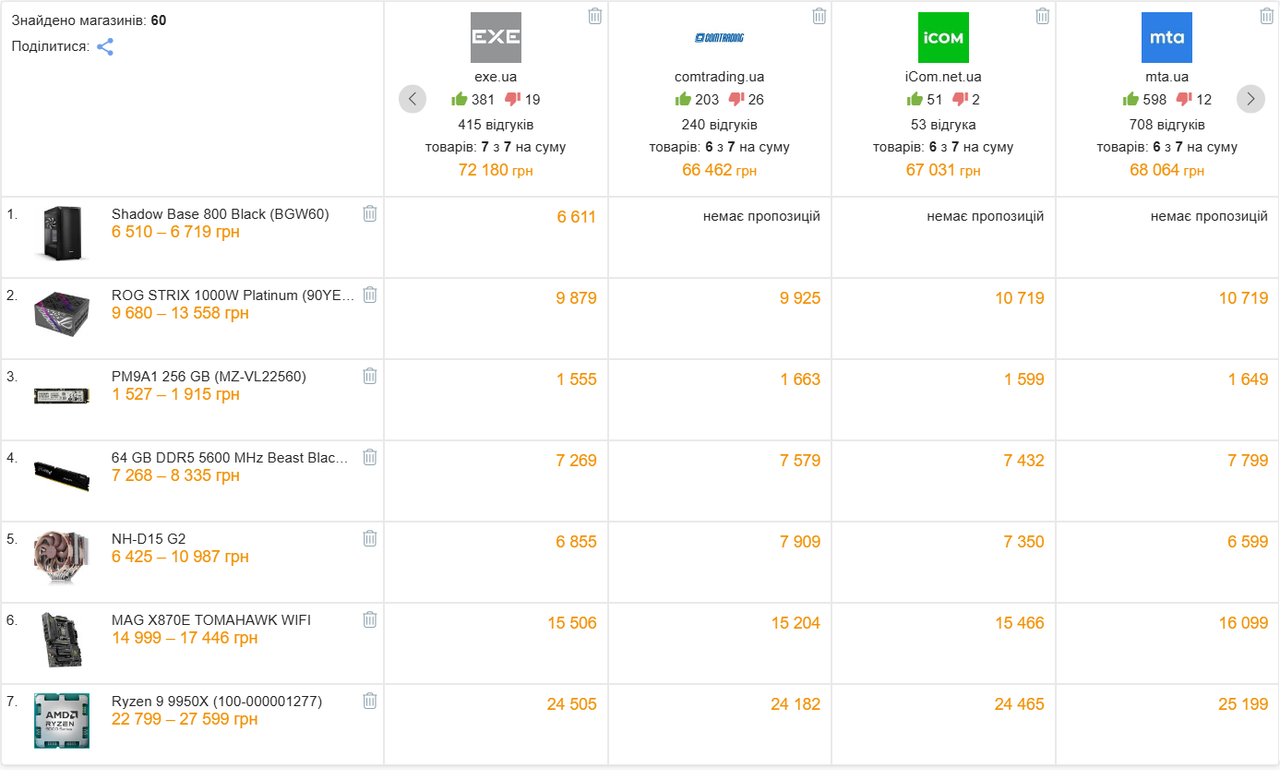The width and height of the screenshot is (1280, 770).
Task: Open ROG STRIX 1000W Platinum product link
Action: pyautogui.click(x=233, y=295)
